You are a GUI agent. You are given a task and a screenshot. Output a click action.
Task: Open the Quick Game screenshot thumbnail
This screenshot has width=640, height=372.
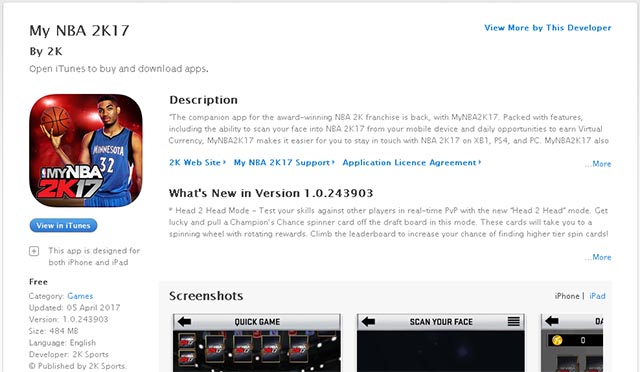[x=257, y=343]
